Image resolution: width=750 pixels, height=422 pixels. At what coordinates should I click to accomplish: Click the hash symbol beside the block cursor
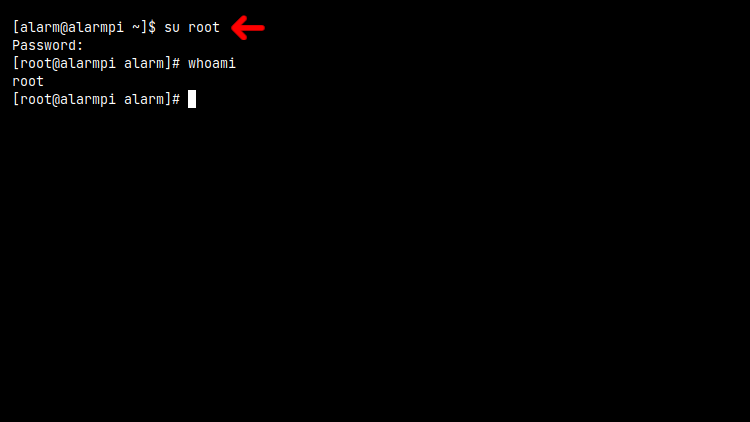(x=176, y=99)
